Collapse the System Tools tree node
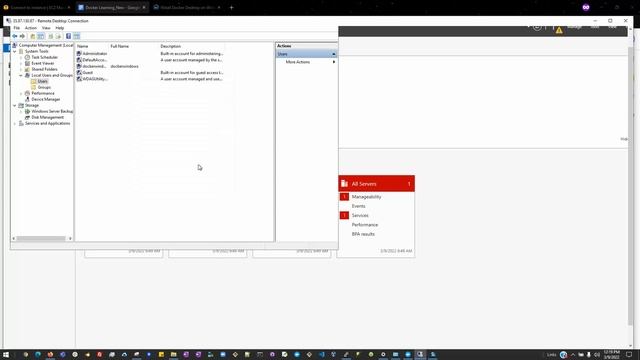The height and width of the screenshot is (360, 640). [15, 51]
